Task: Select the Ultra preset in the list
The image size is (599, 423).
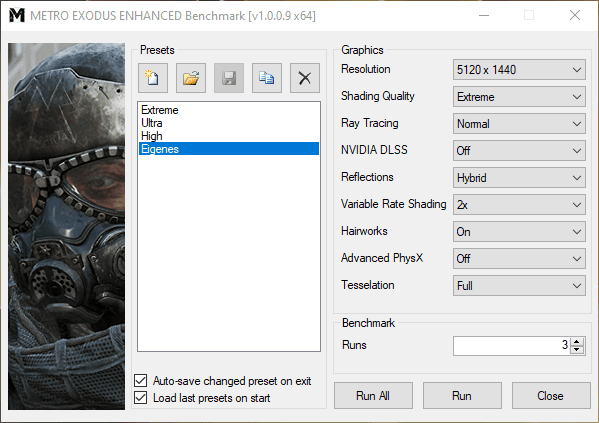Action: 229,123
